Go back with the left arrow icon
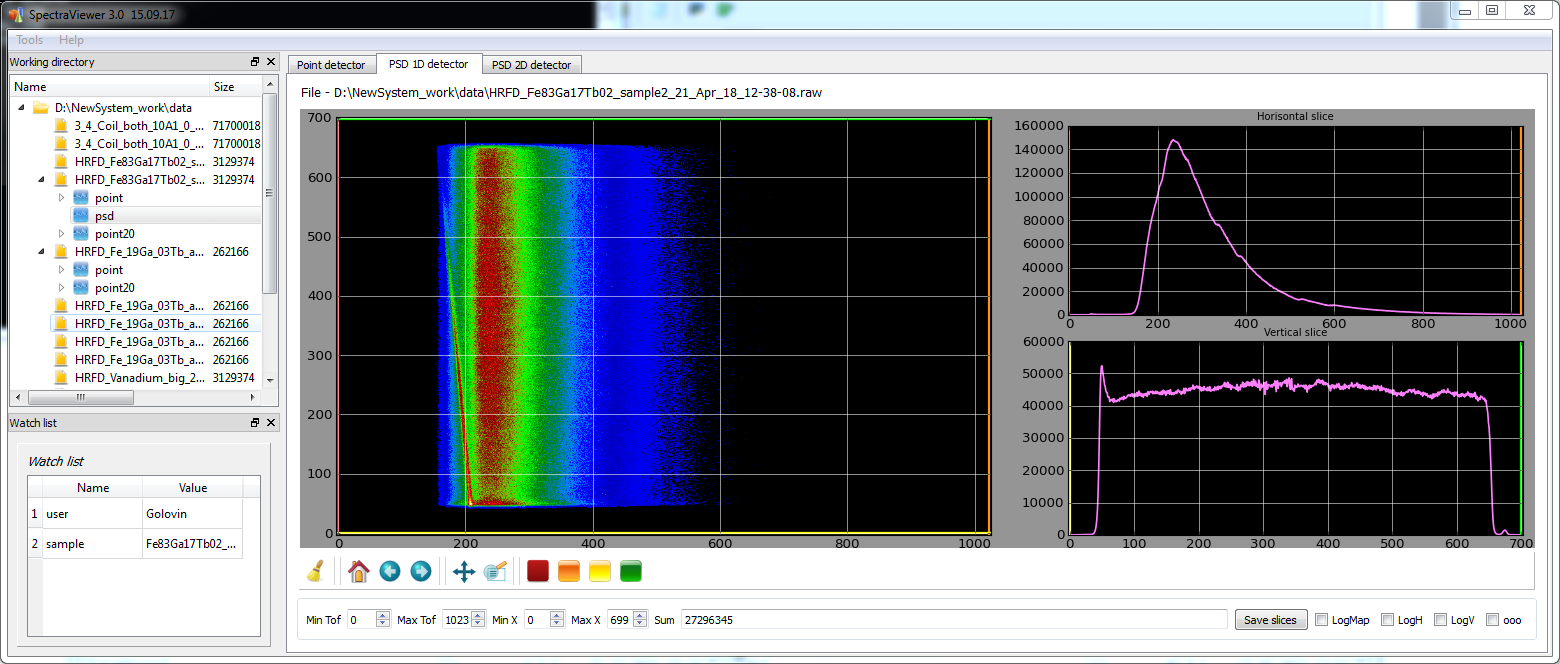 coord(390,571)
